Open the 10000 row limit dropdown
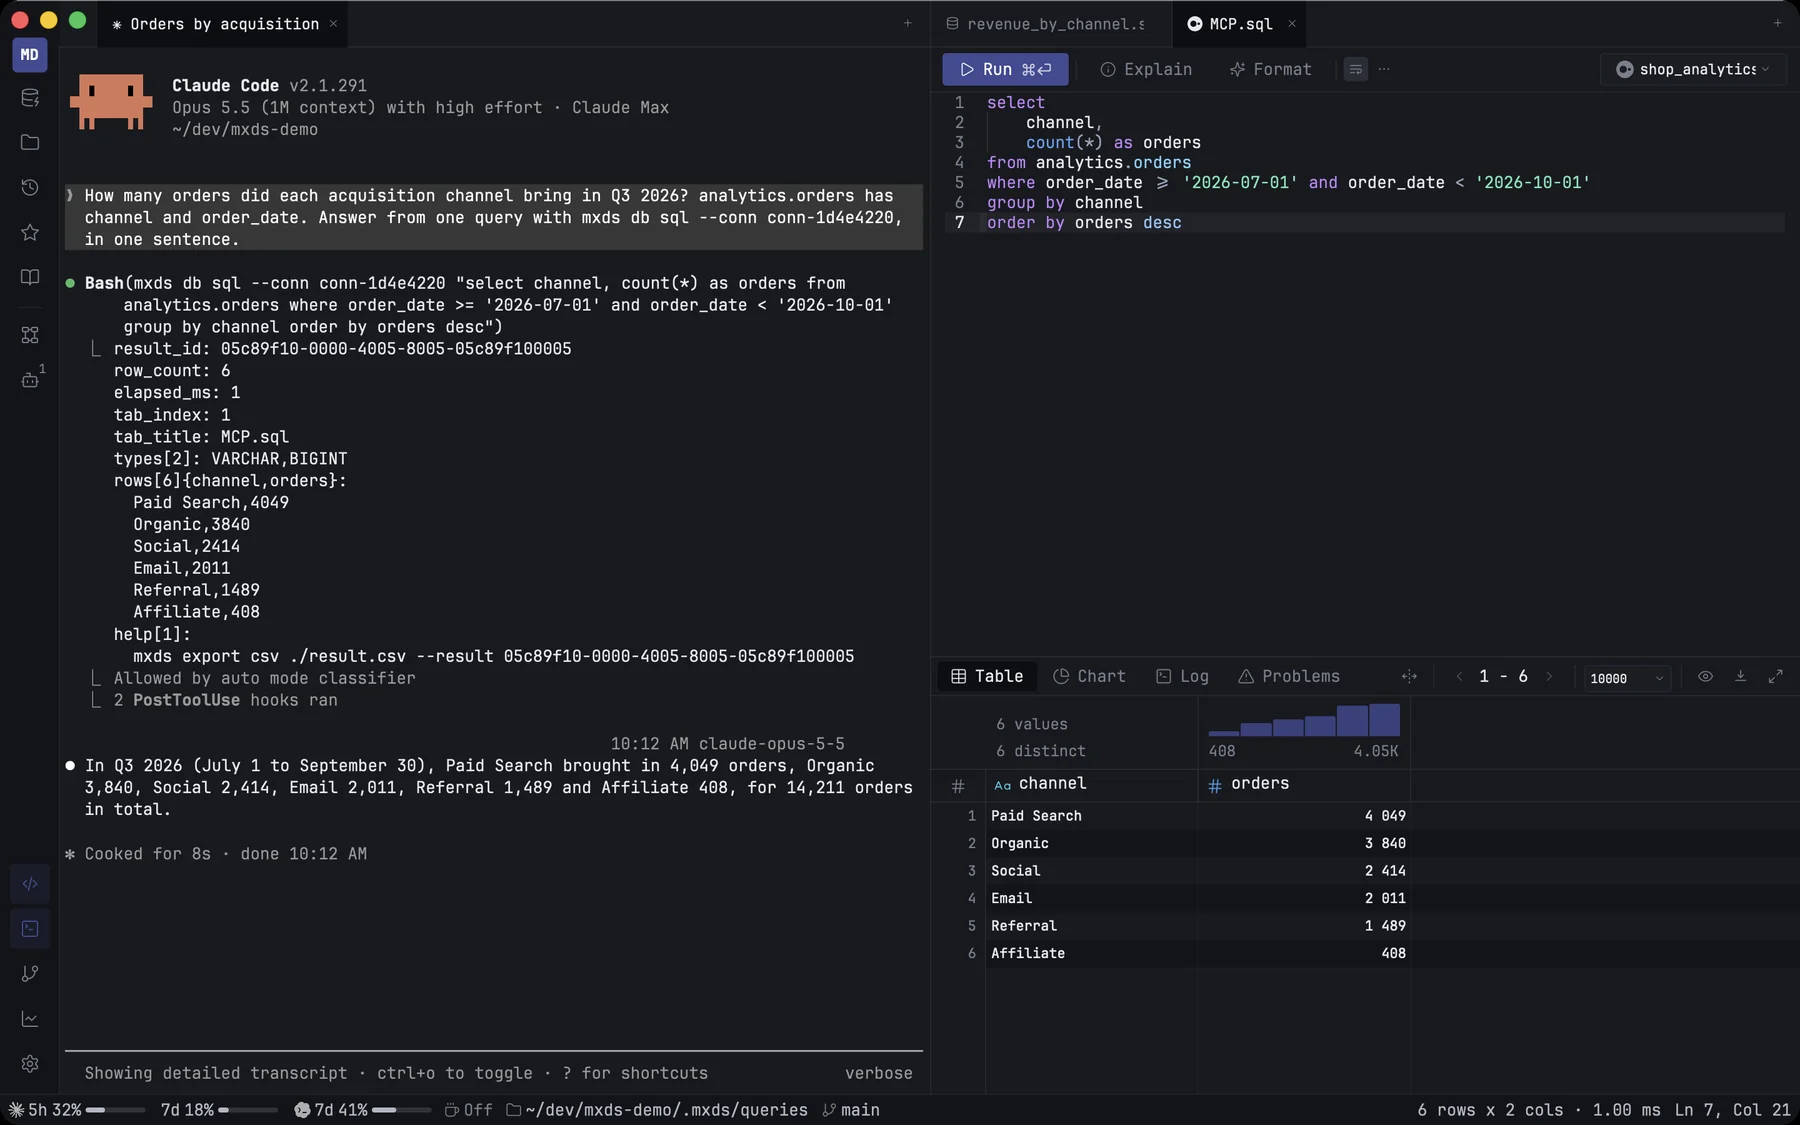This screenshot has height=1125, width=1800. pos(1626,678)
